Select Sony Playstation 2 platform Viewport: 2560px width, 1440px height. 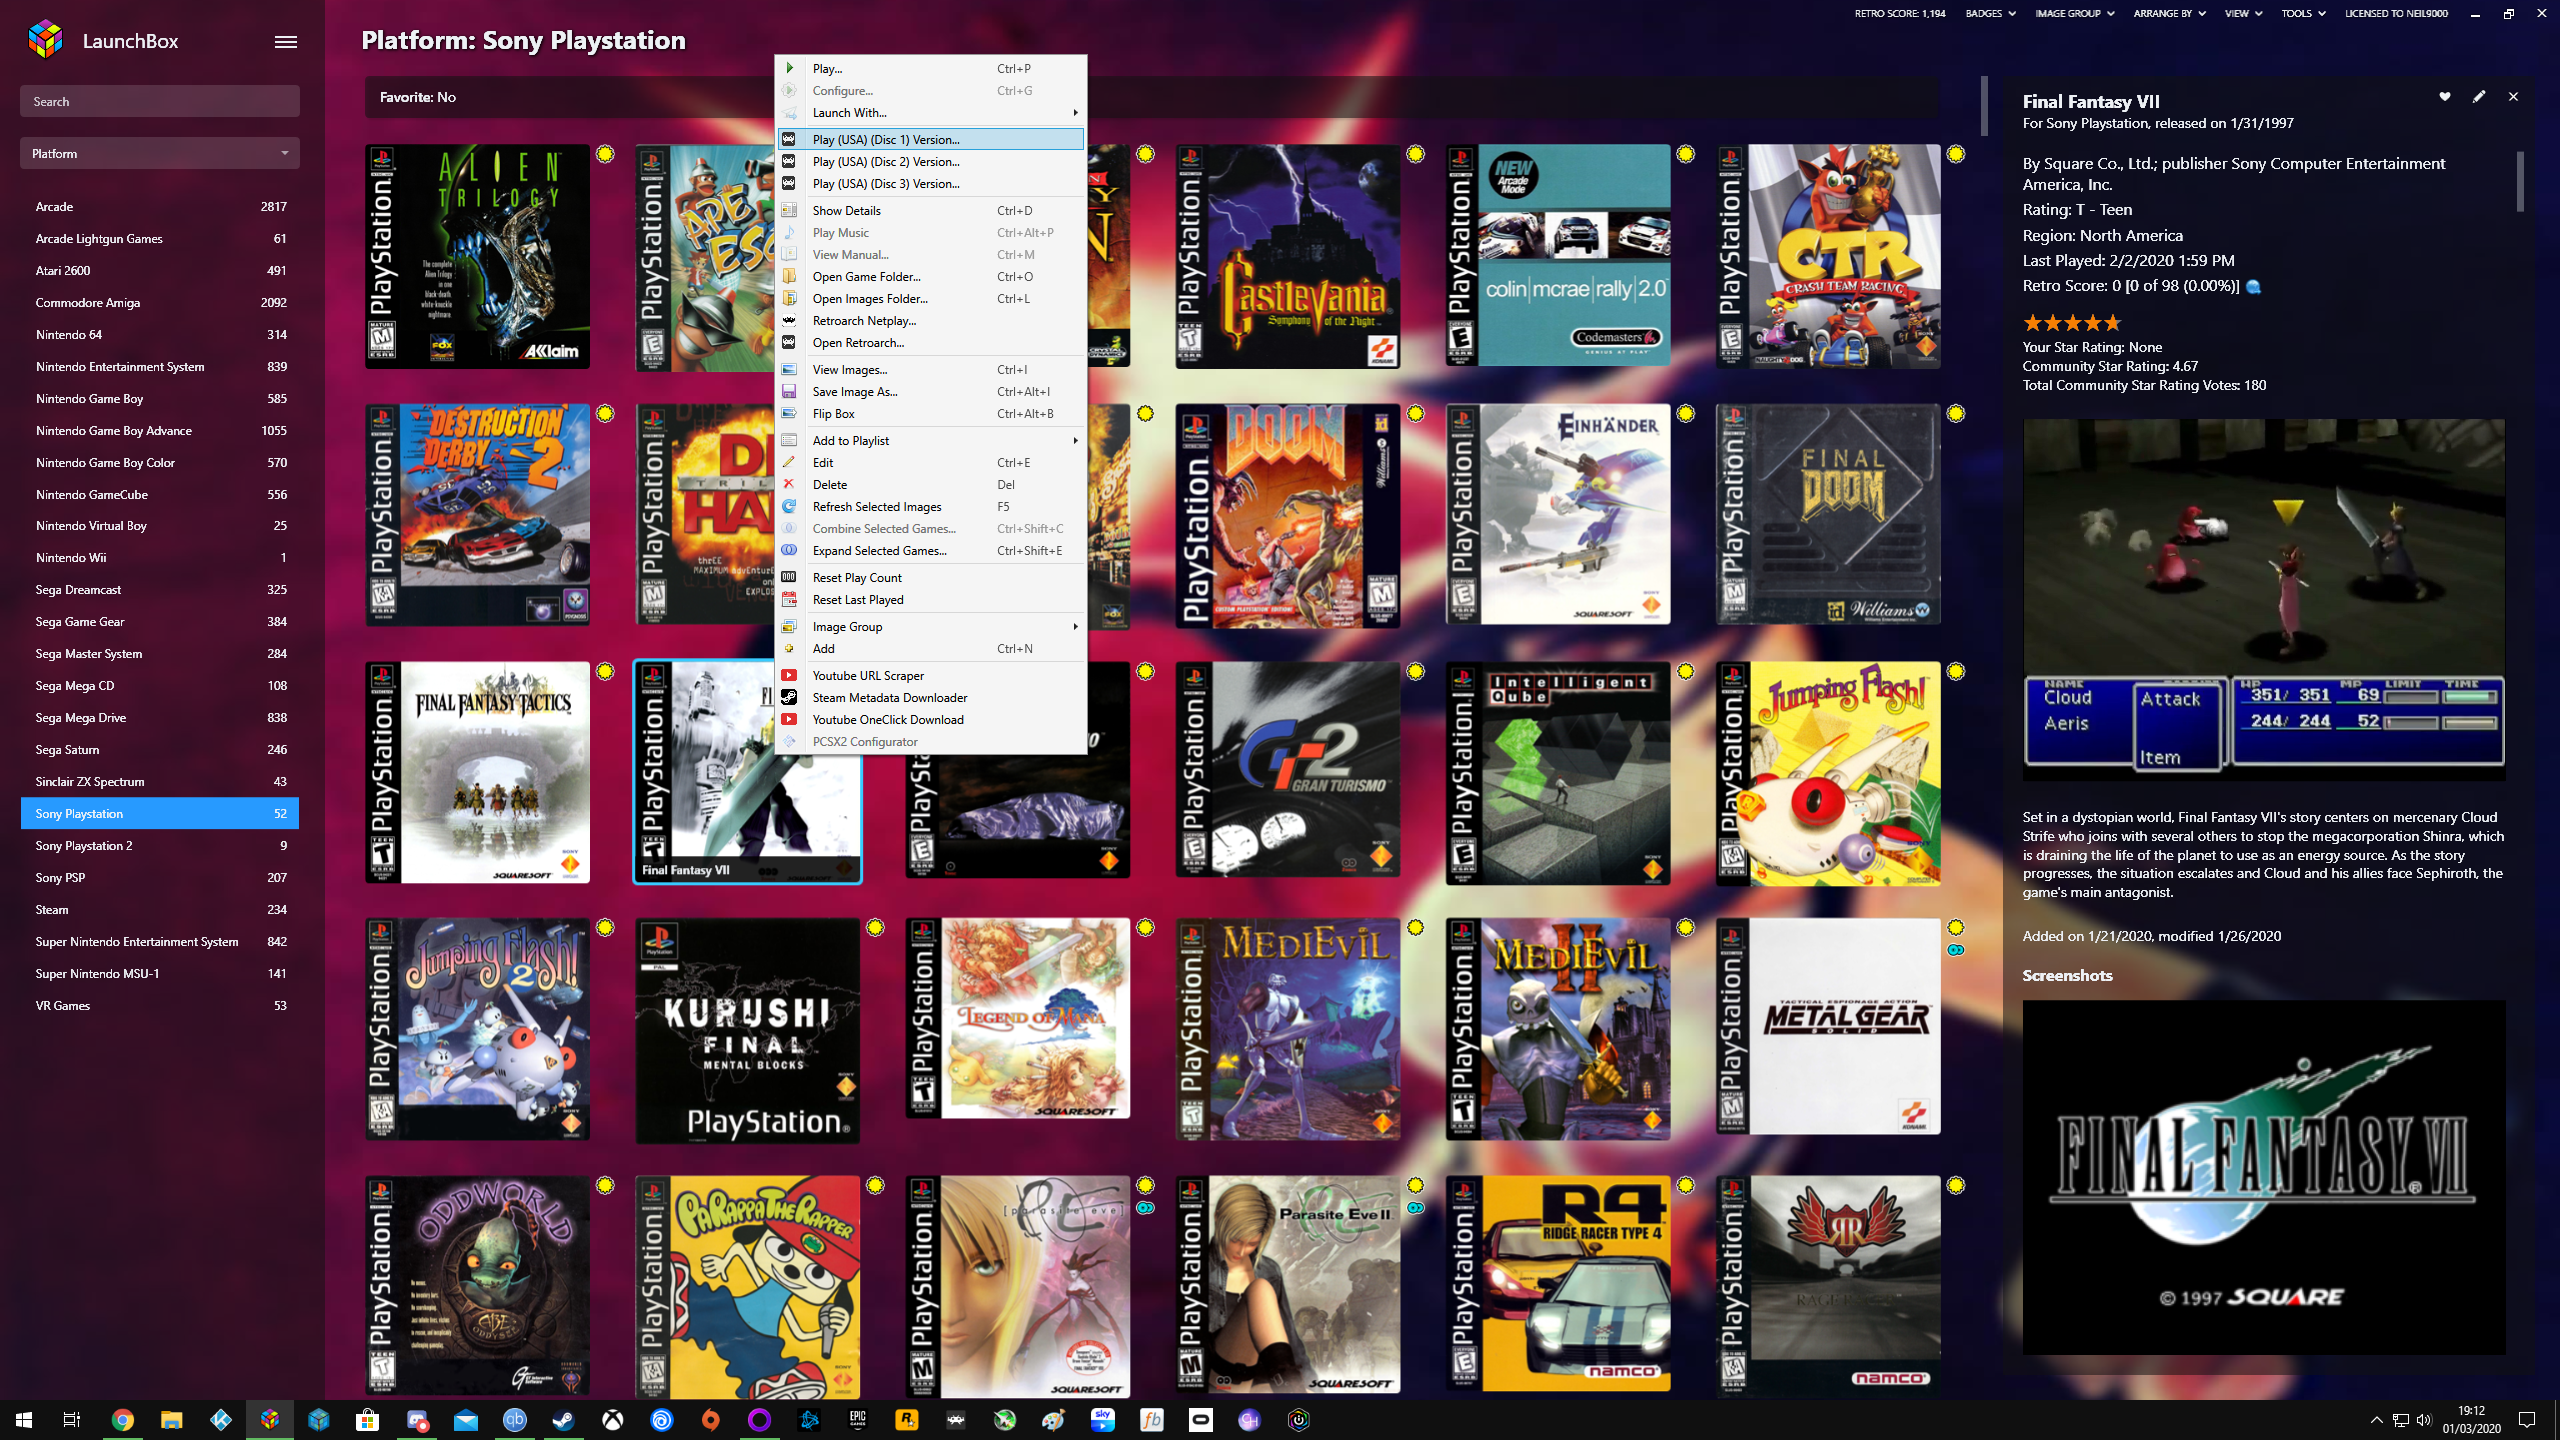pyautogui.click(x=160, y=846)
